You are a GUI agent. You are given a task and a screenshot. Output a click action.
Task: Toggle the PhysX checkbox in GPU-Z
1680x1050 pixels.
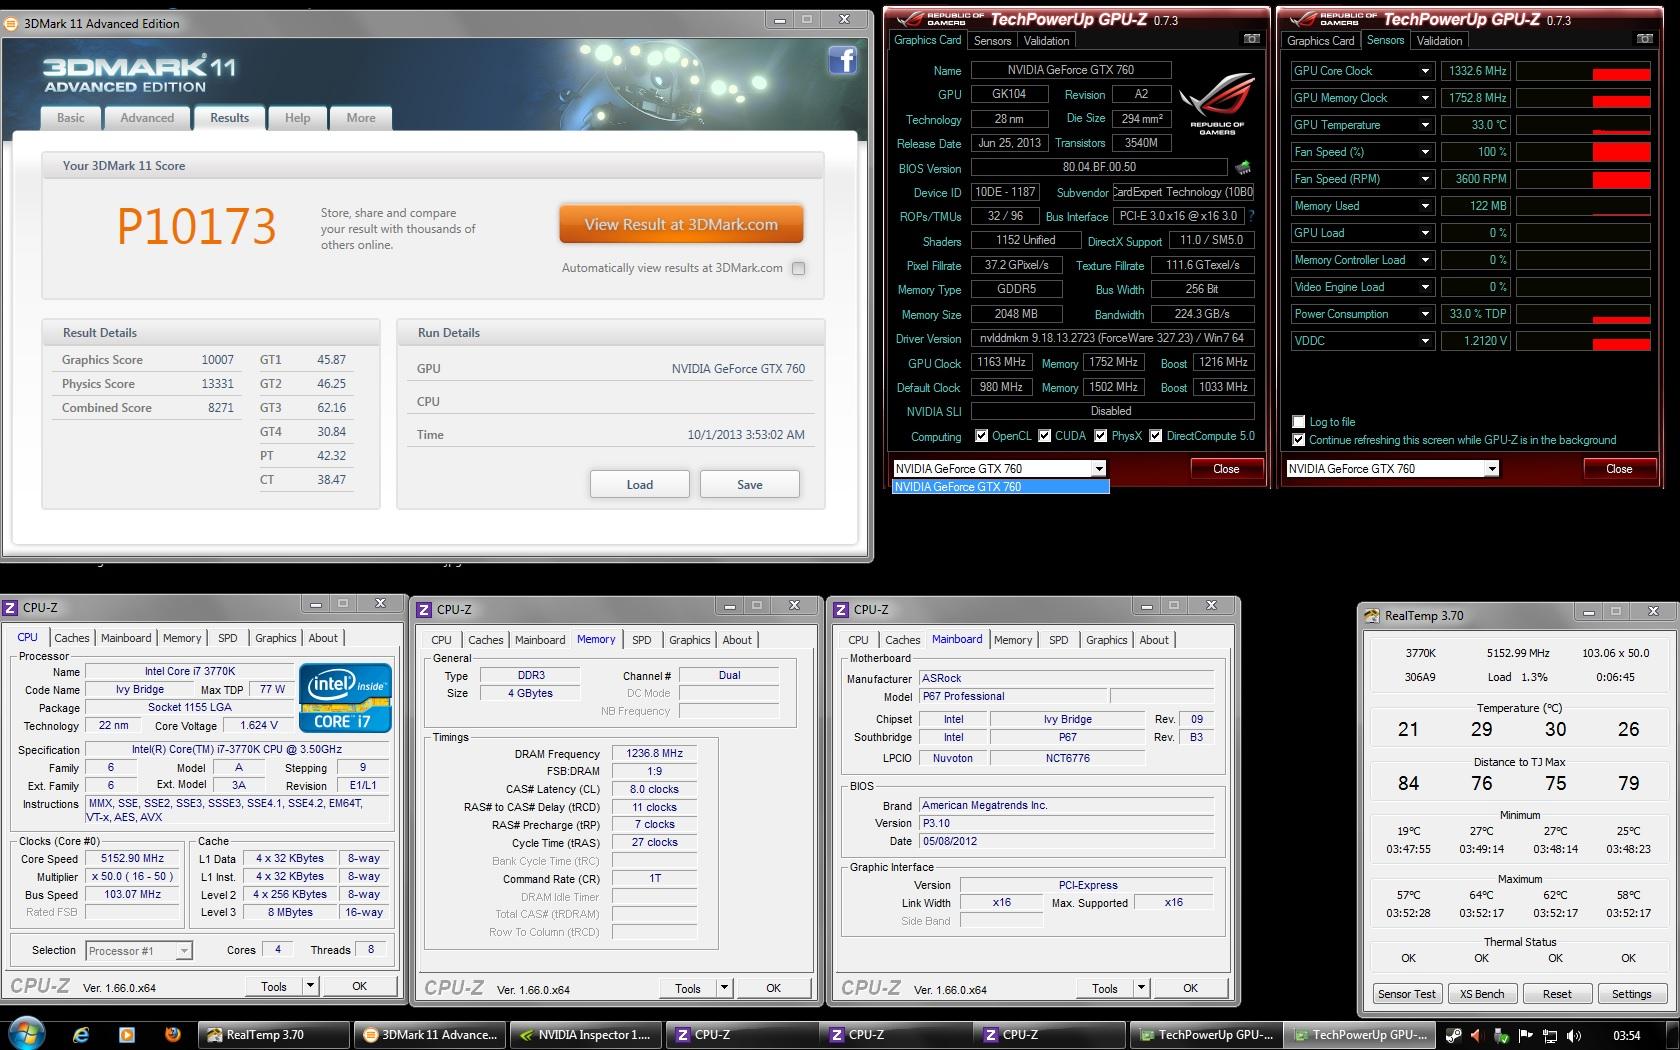coord(1101,436)
